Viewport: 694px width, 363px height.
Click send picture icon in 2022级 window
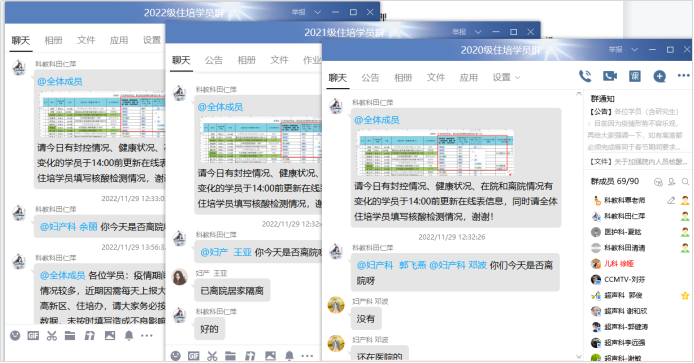(110, 336)
